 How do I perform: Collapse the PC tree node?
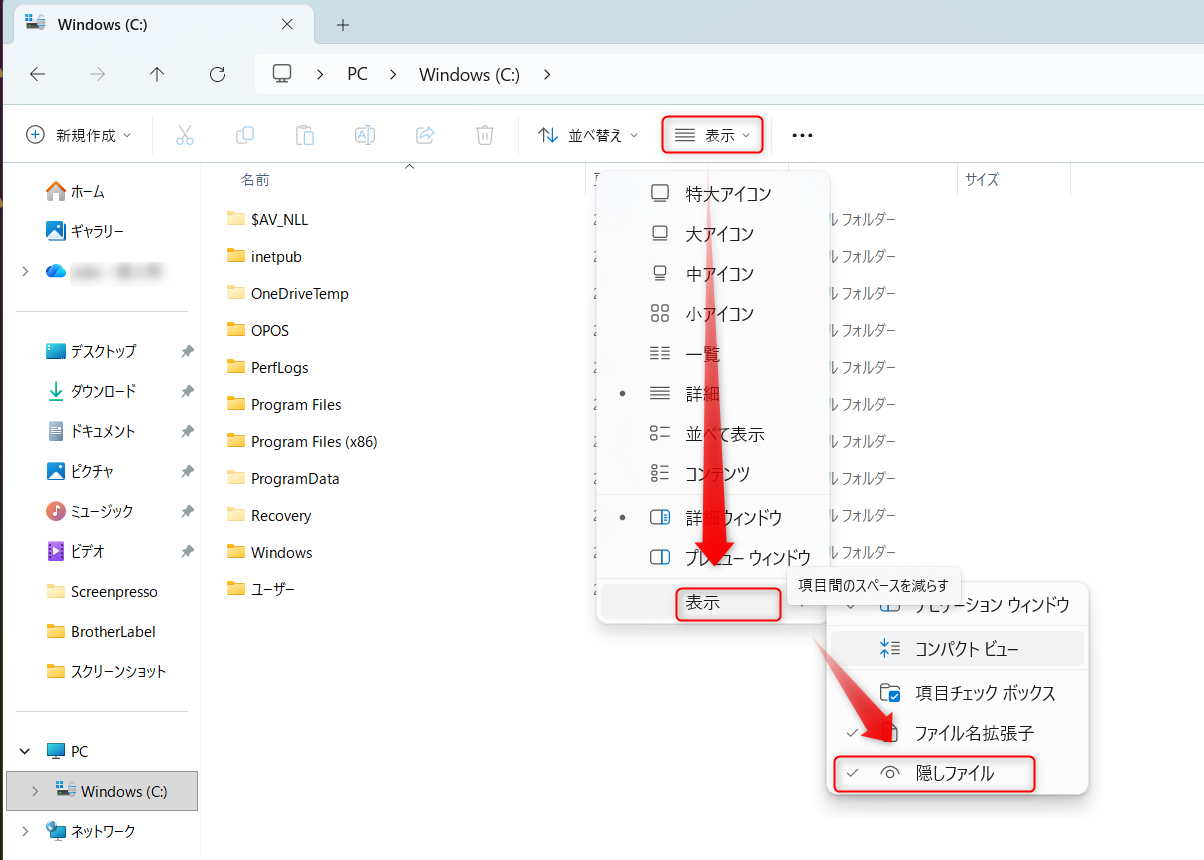pyautogui.click(x=25, y=751)
